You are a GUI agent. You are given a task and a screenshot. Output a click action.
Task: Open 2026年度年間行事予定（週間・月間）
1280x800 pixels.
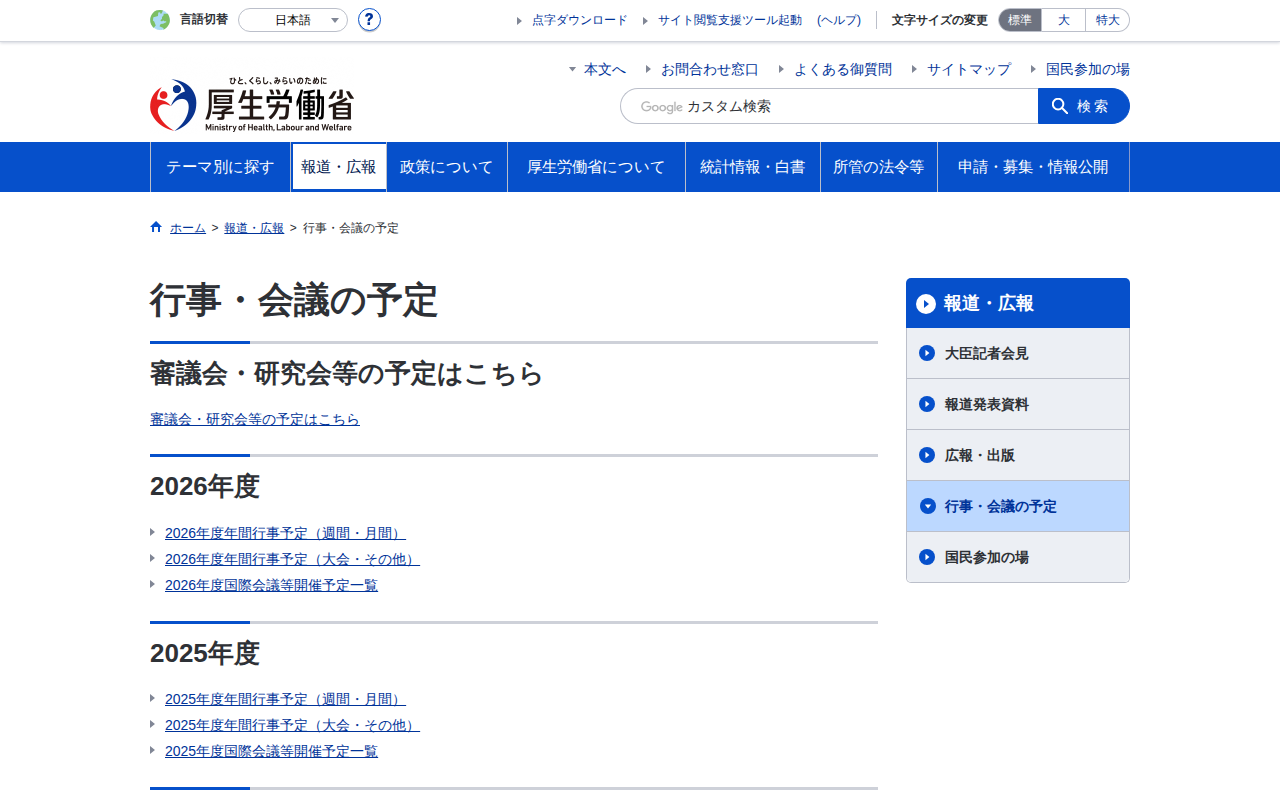tap(285, 533)
